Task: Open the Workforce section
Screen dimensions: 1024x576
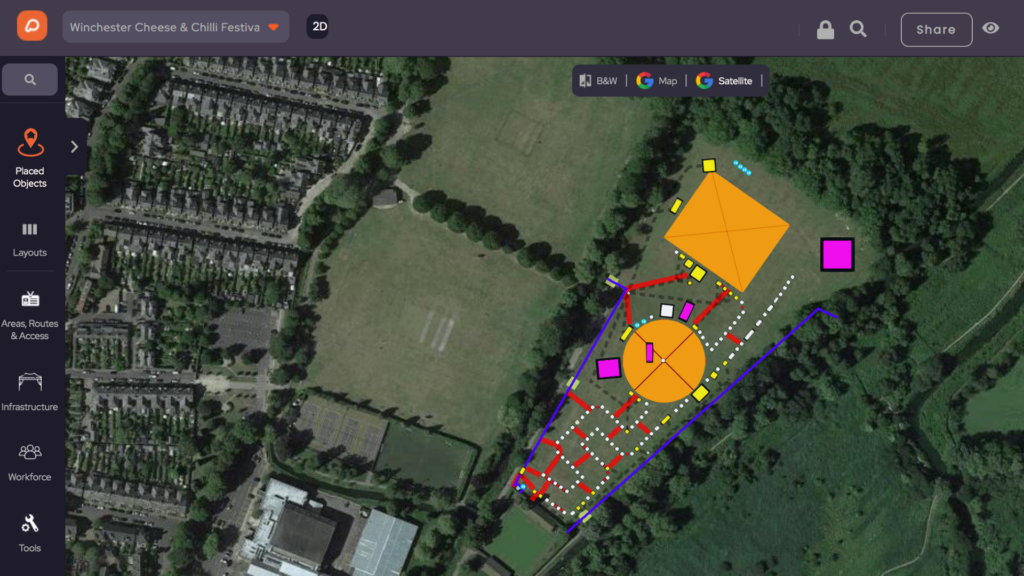Action: pos(29,462)
